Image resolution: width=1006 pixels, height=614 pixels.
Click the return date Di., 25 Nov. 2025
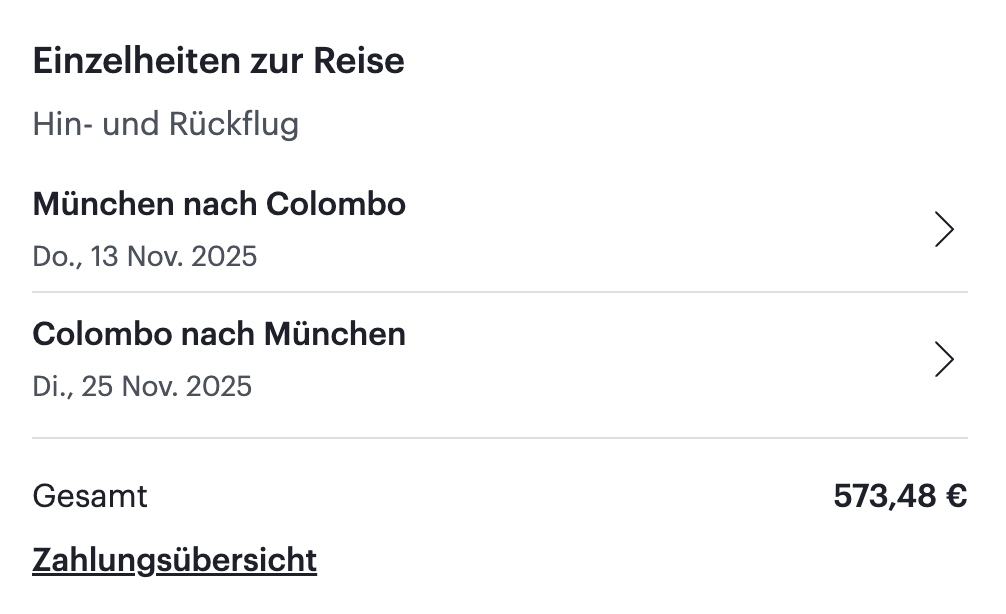[142, 386]
